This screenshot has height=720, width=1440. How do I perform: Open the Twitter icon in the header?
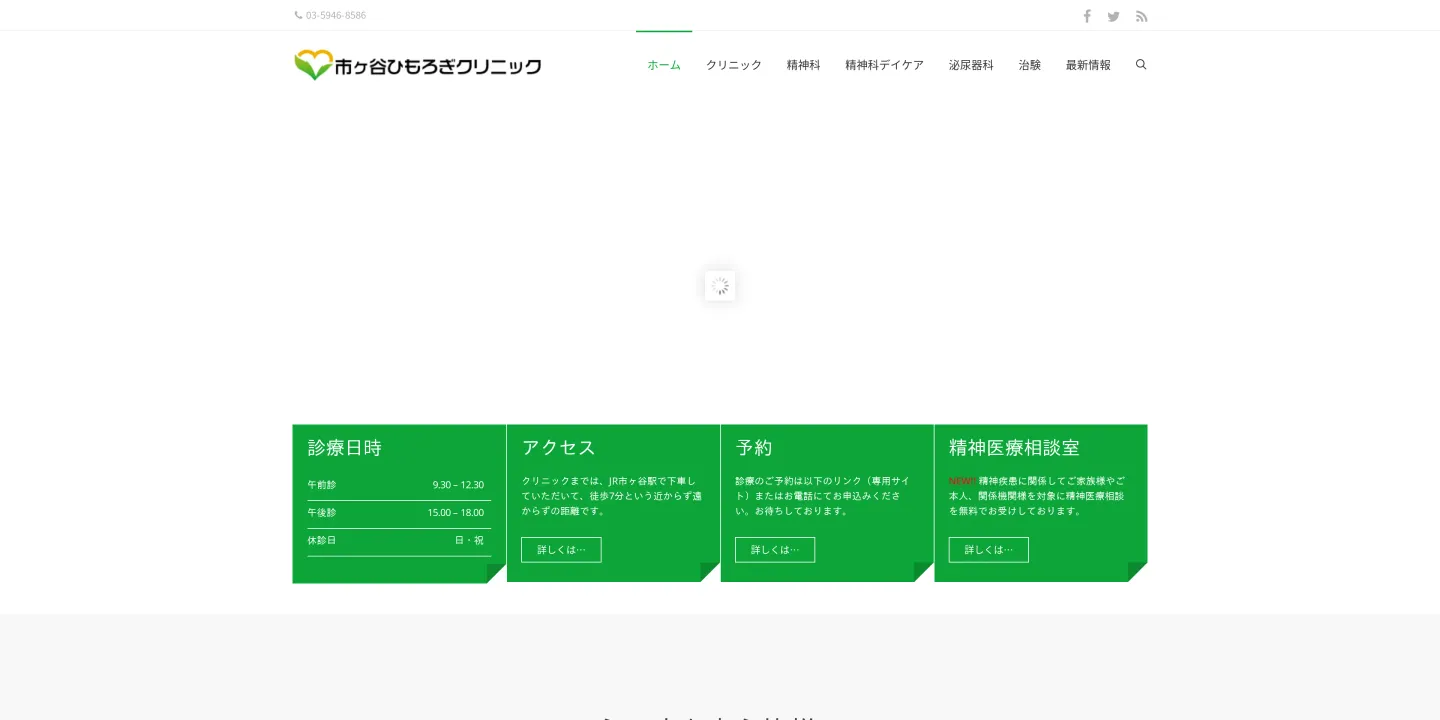[x=1113, y=16]
